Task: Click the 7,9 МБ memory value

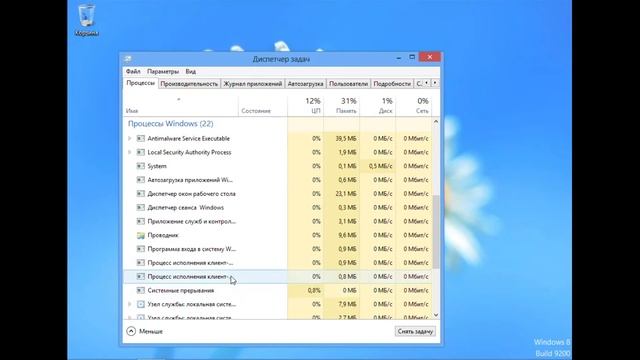Action: [x=347, y=304]
